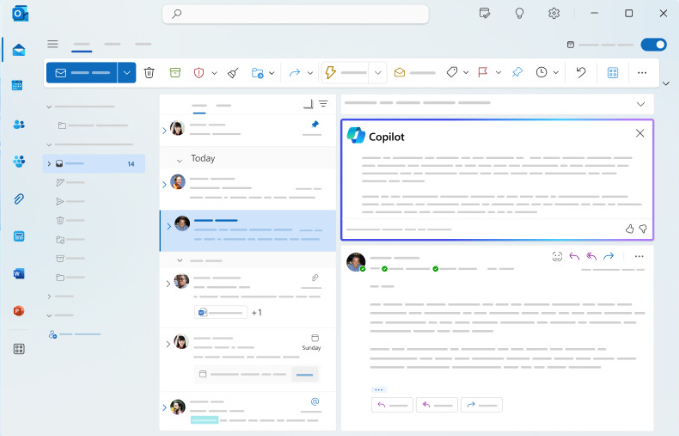Open the To Do app in sidebar
Image resolution: width=679 pixels, height=436 pixels.
click(x=19, y=236)
